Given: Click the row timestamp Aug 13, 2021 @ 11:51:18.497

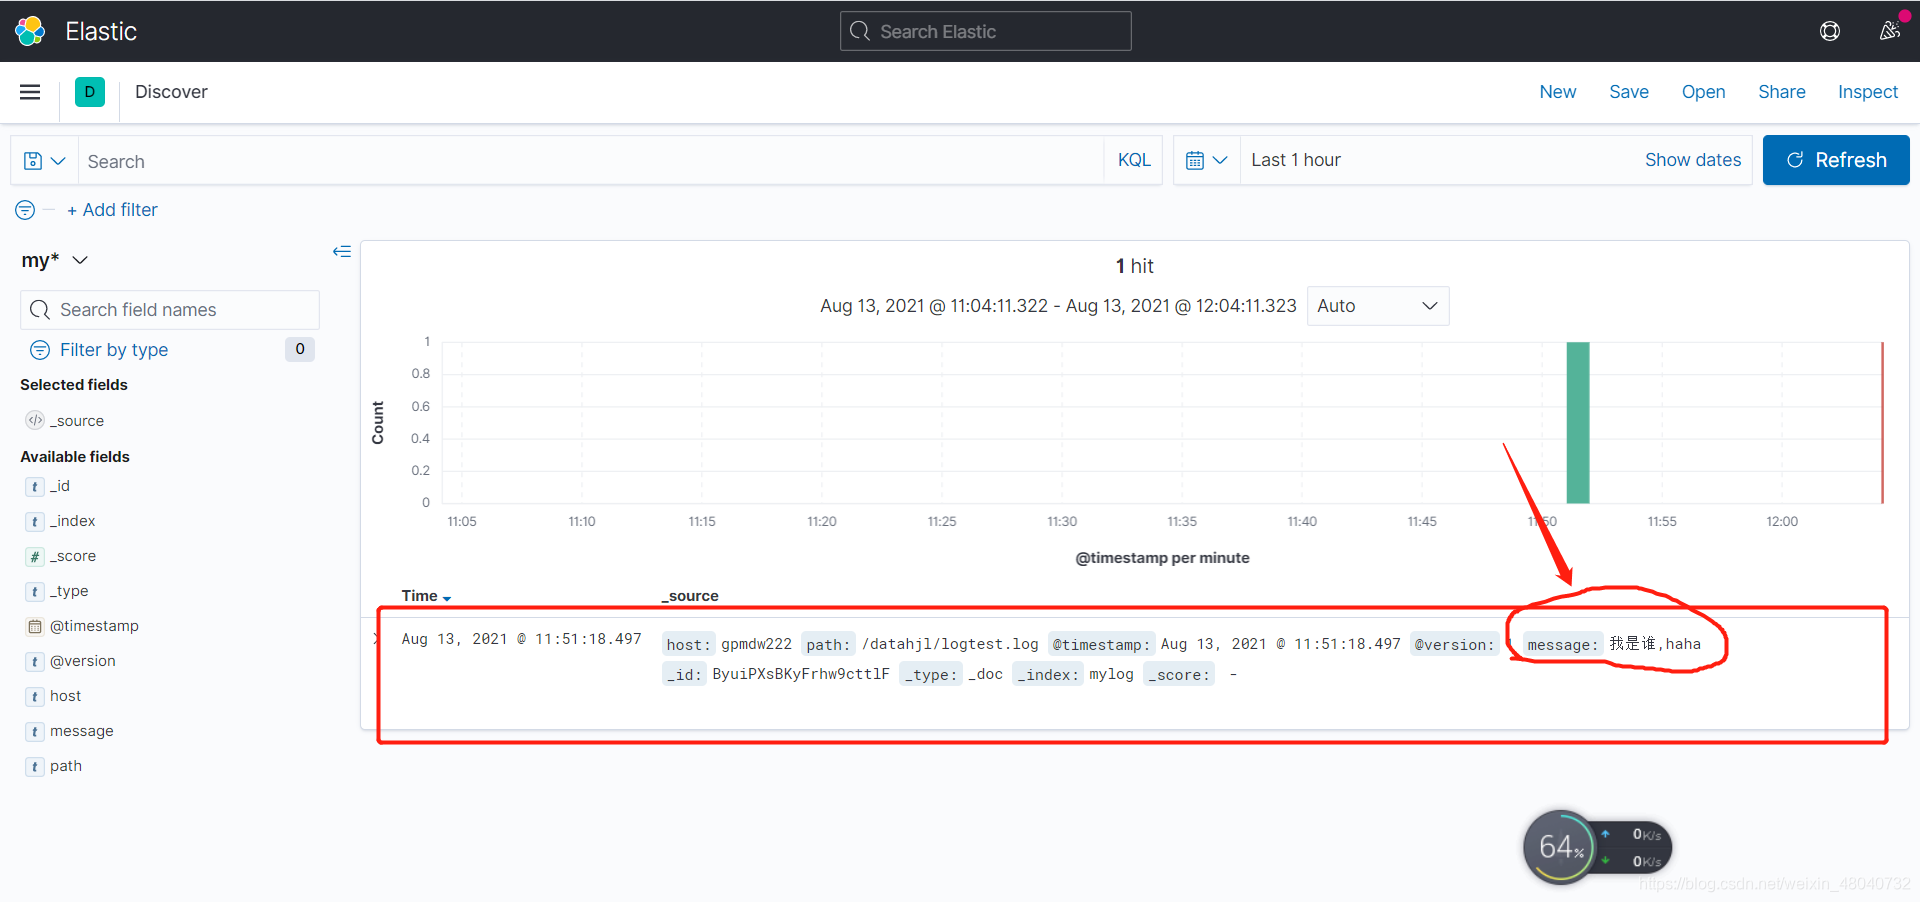Looking at the screenshot, I should pos(521,639).
